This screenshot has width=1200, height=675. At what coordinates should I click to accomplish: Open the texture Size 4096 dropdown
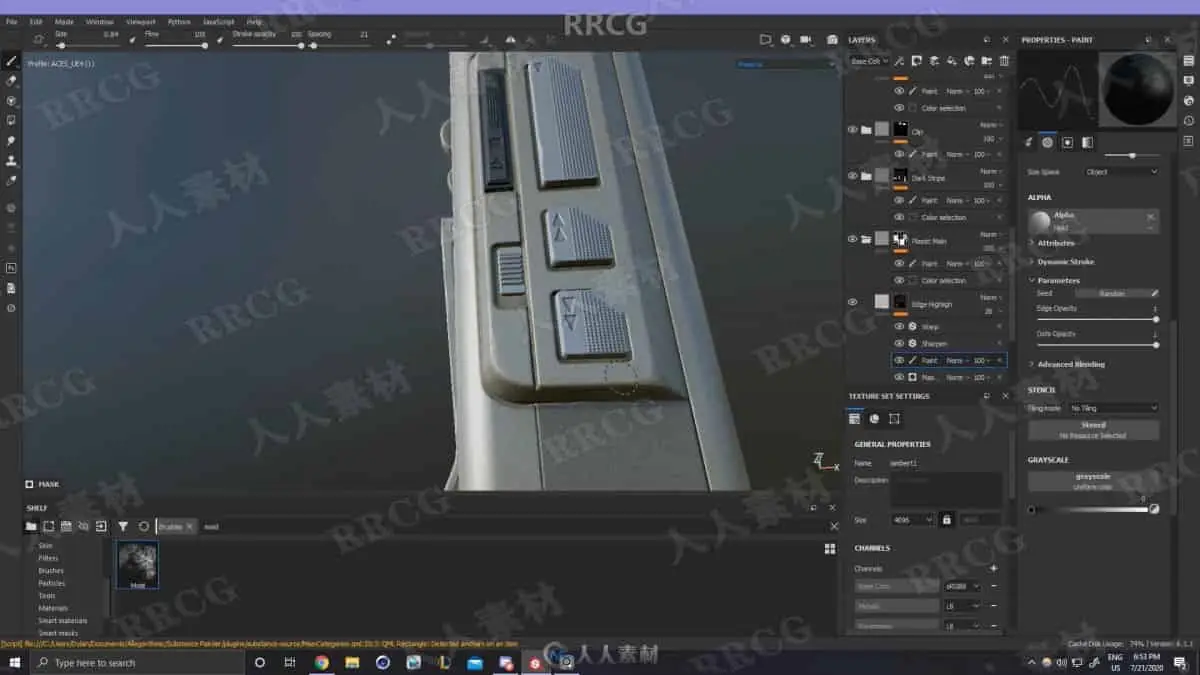[912, 520]
